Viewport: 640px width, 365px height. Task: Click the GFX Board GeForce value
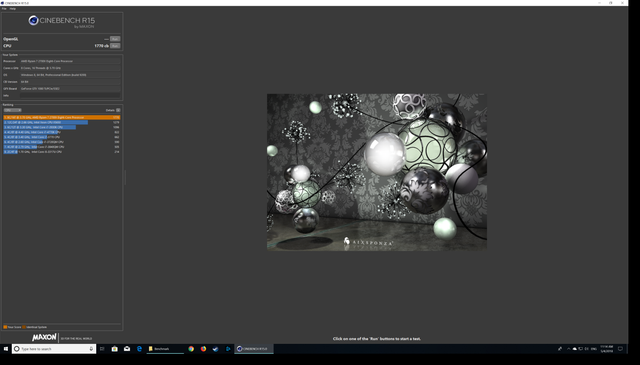point(70,89)
